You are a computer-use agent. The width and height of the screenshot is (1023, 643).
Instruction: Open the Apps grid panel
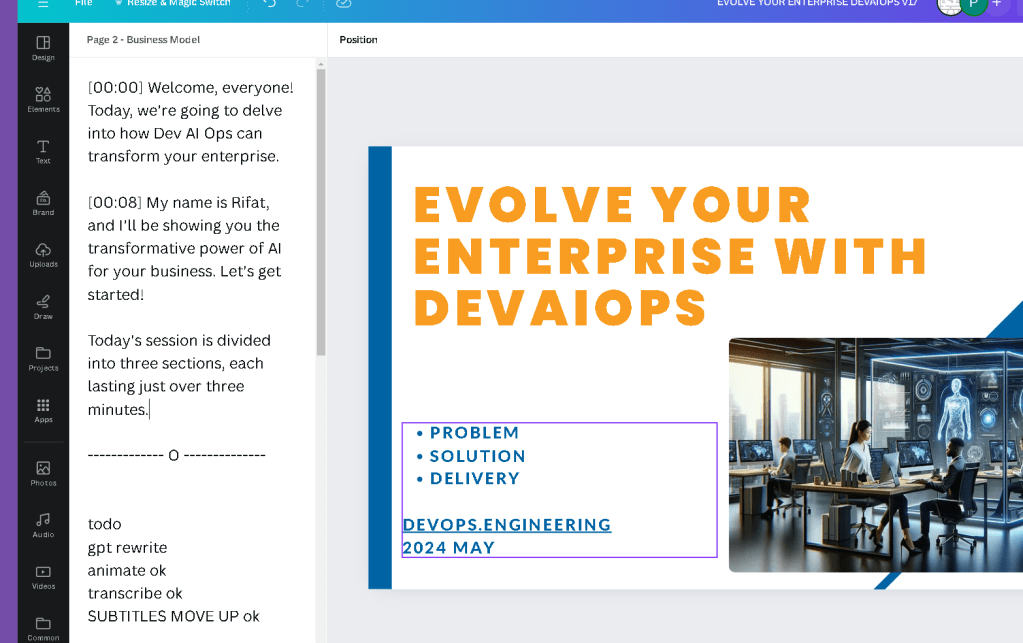pos(43,411)
